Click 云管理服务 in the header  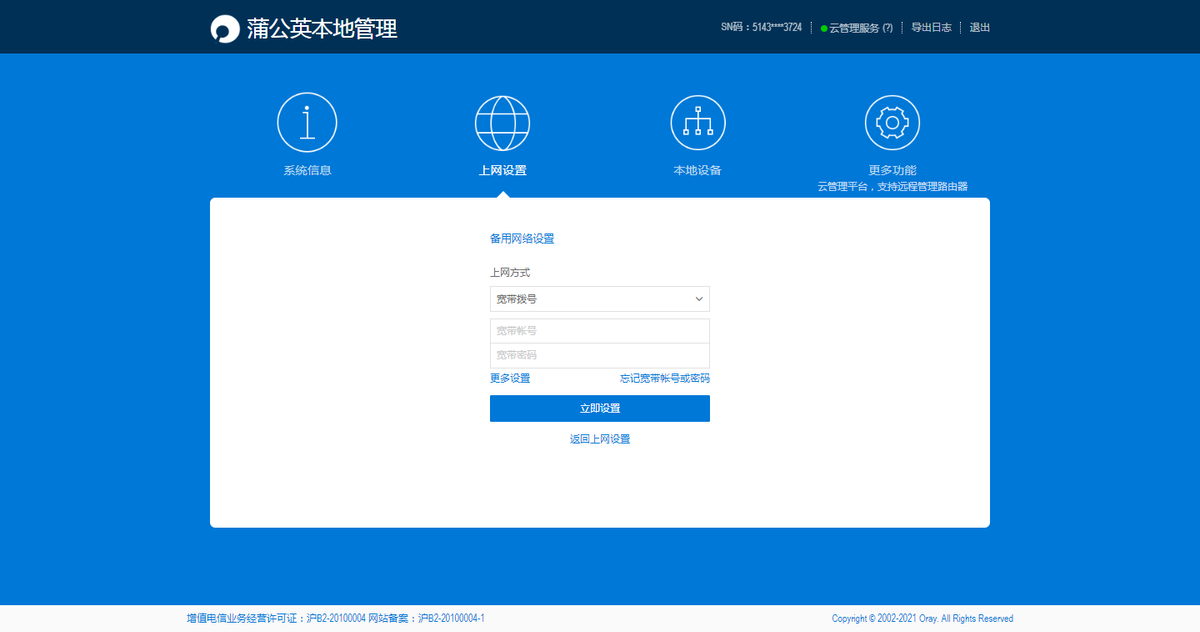coord(854,28)
